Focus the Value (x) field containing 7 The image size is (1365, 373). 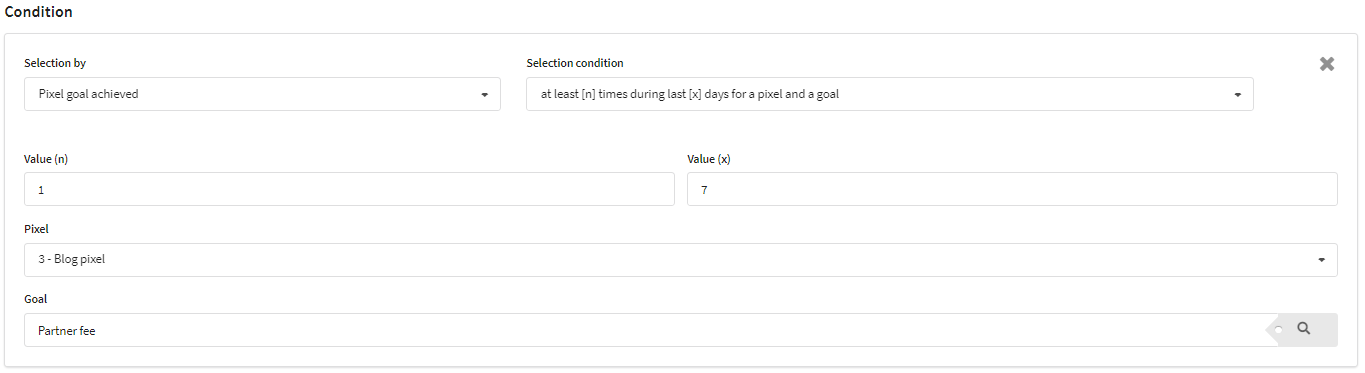(1012, 189)
